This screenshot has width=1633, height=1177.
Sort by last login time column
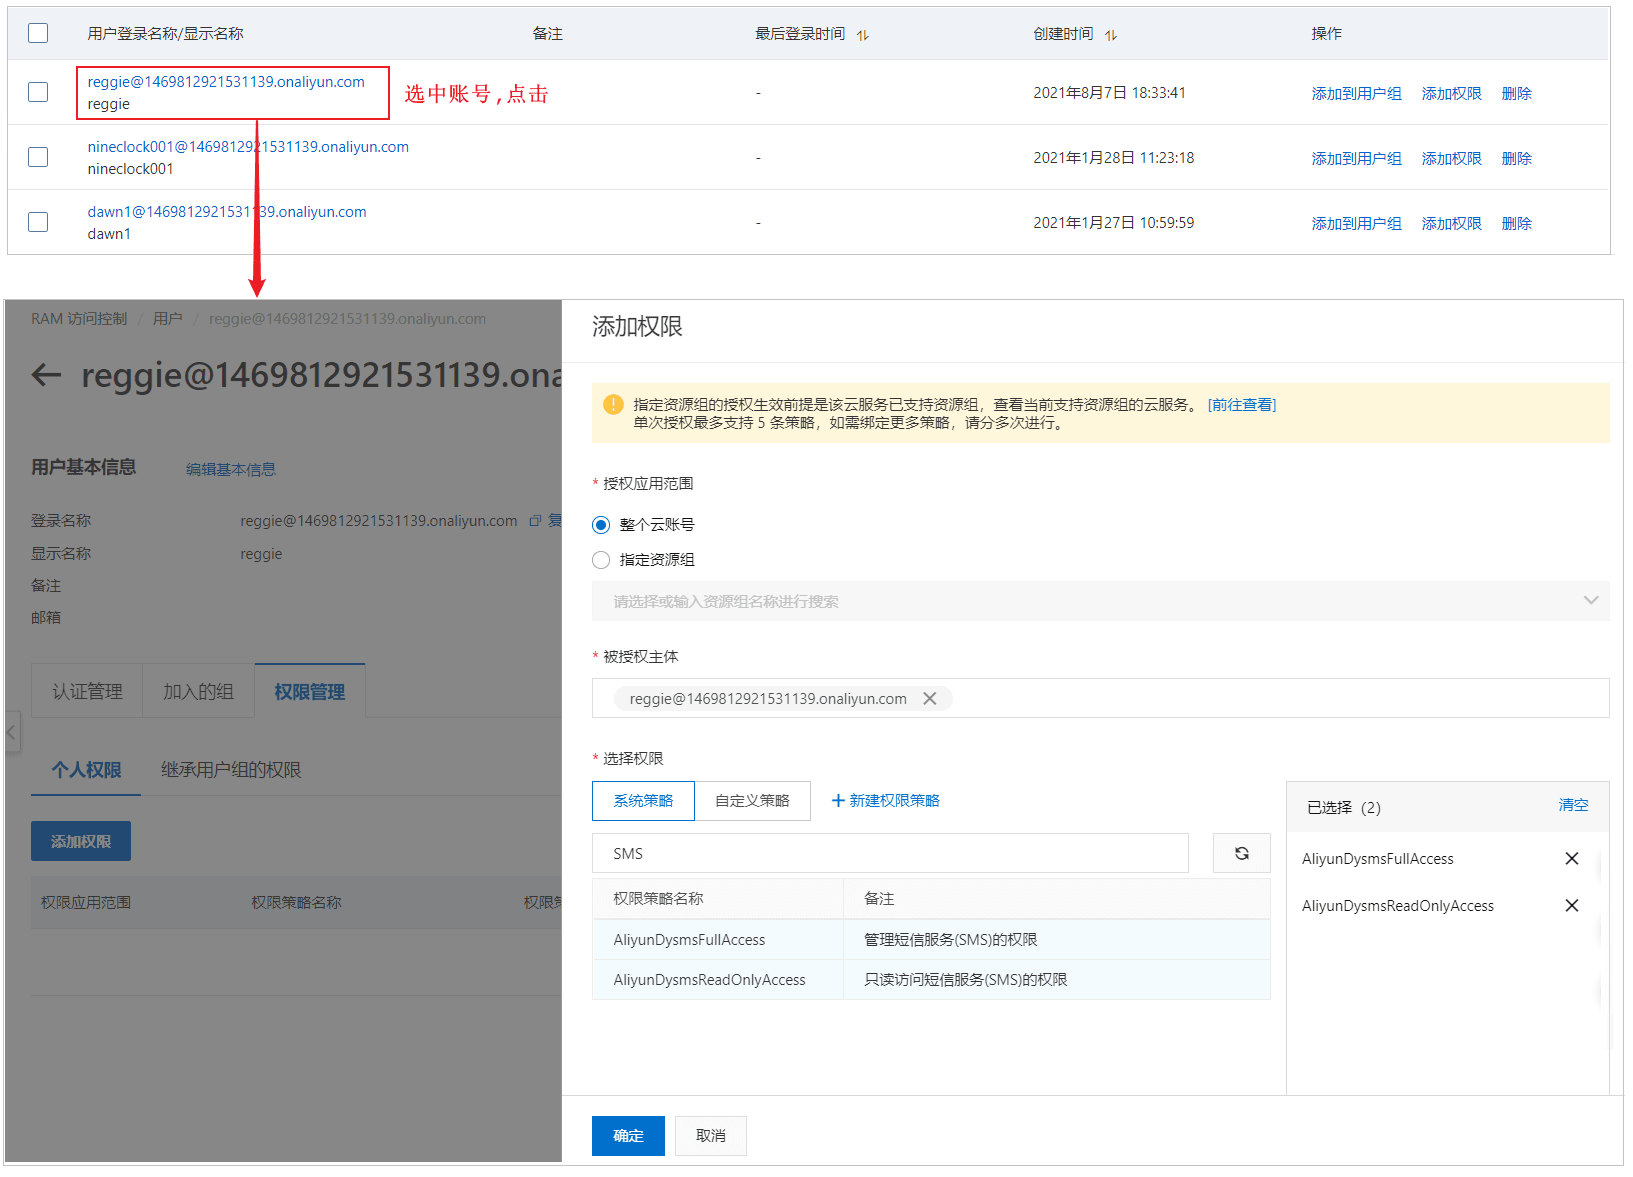[x=862, y=35]
